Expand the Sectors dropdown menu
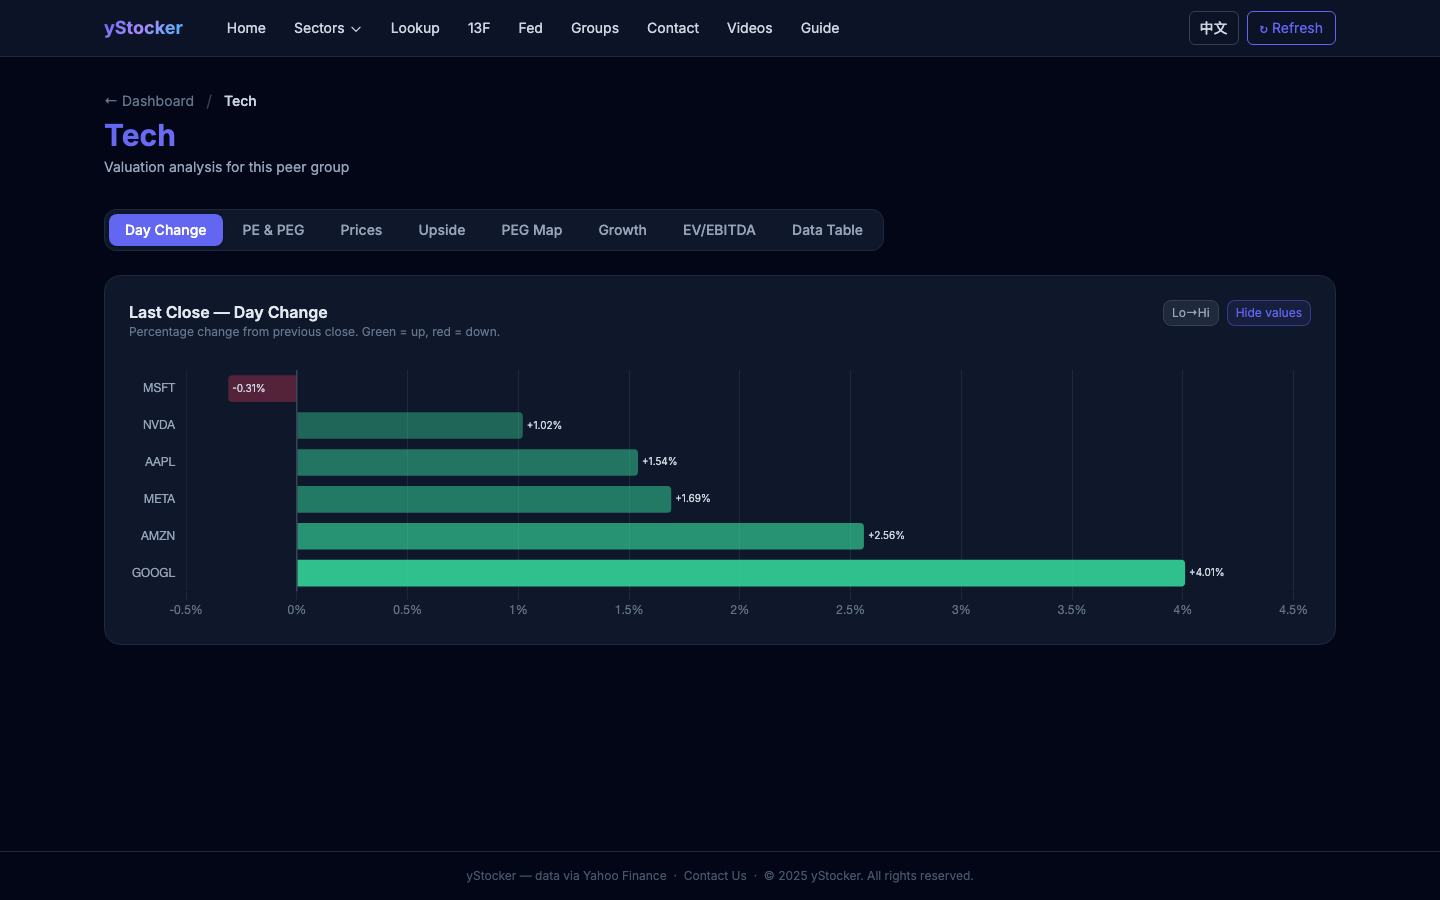Screen dimensions: 1440x900 [x=327, y=28]
